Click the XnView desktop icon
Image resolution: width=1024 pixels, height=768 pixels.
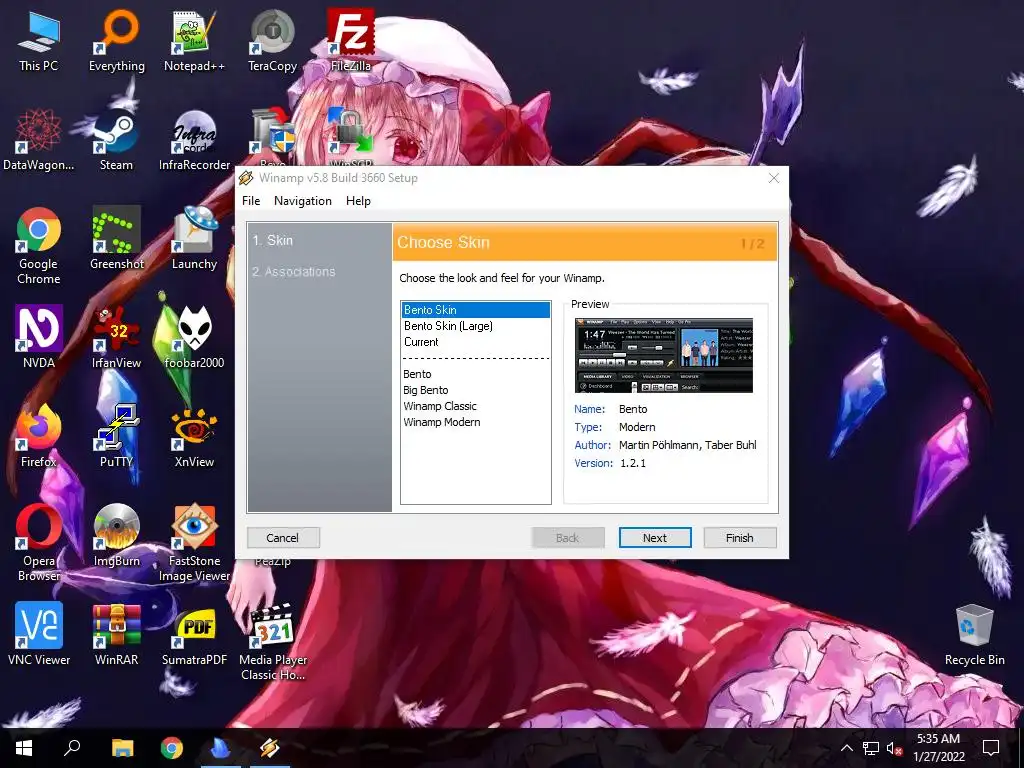(x=194, y=436)
